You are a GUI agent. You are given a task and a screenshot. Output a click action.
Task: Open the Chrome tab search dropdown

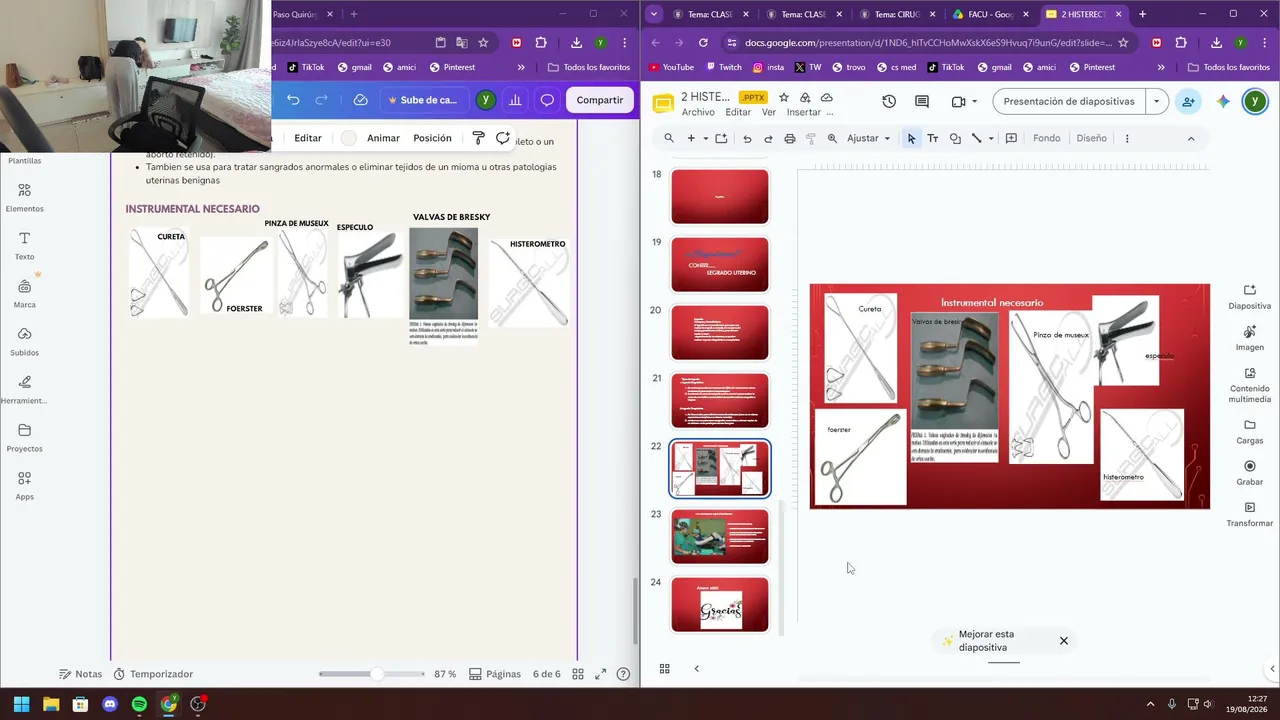coord(653,14)
